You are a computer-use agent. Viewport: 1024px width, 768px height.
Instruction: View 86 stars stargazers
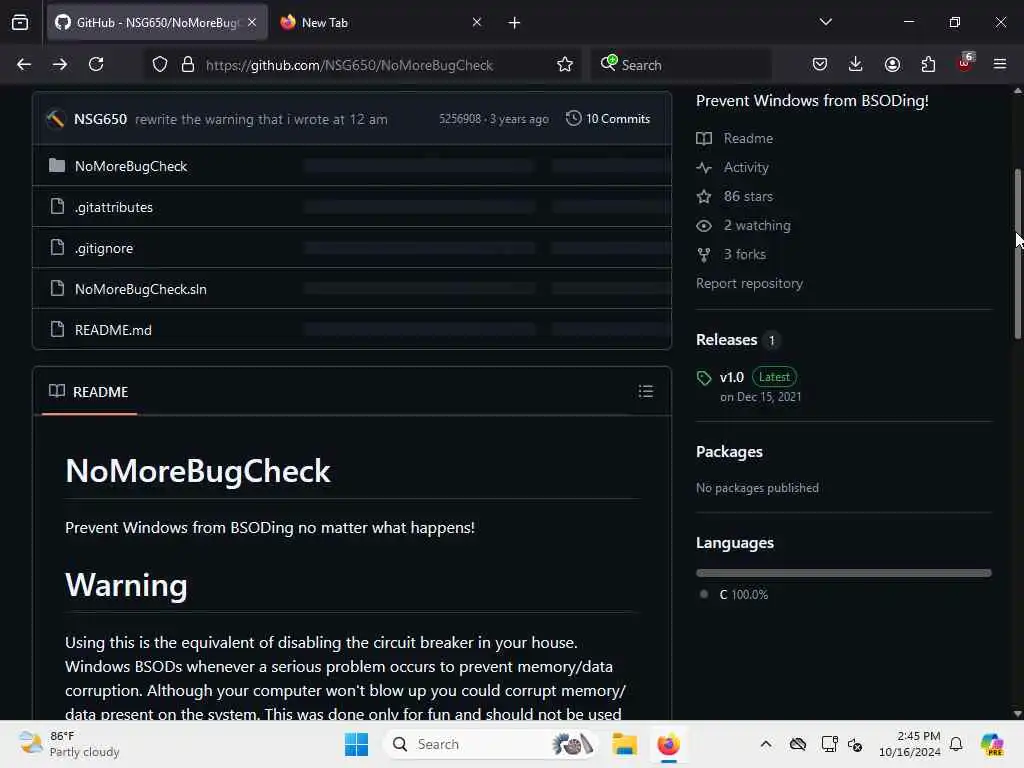click(x=748, y=196)
